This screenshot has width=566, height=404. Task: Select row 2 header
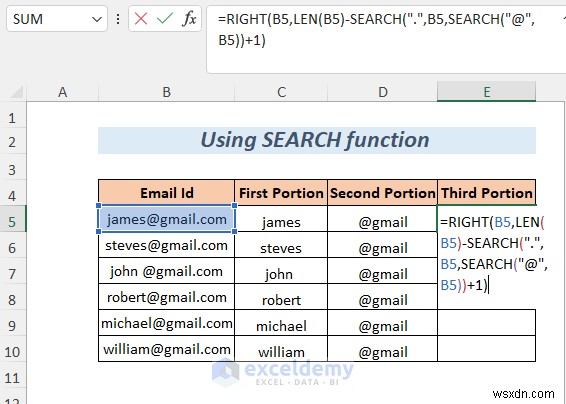(13, 142)
